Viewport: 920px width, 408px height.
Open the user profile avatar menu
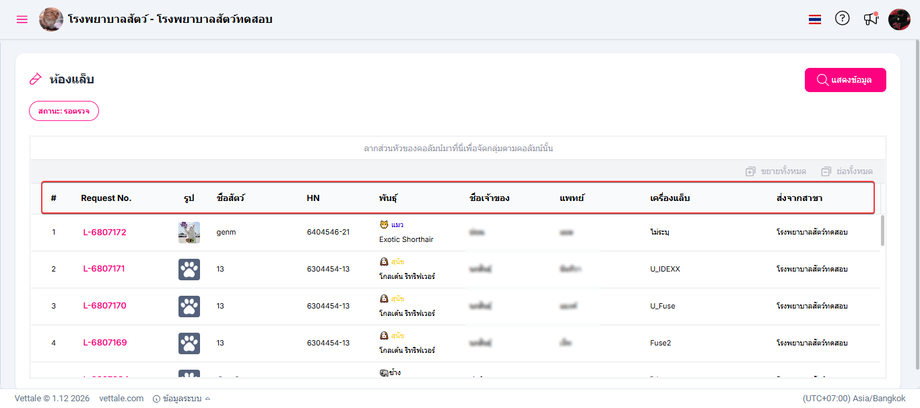click(x=899, y=19)
